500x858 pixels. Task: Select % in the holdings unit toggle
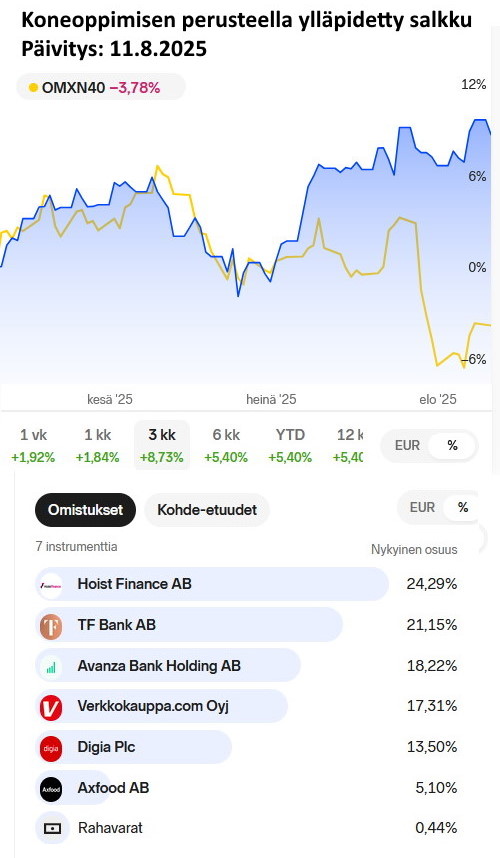(463, 508)
